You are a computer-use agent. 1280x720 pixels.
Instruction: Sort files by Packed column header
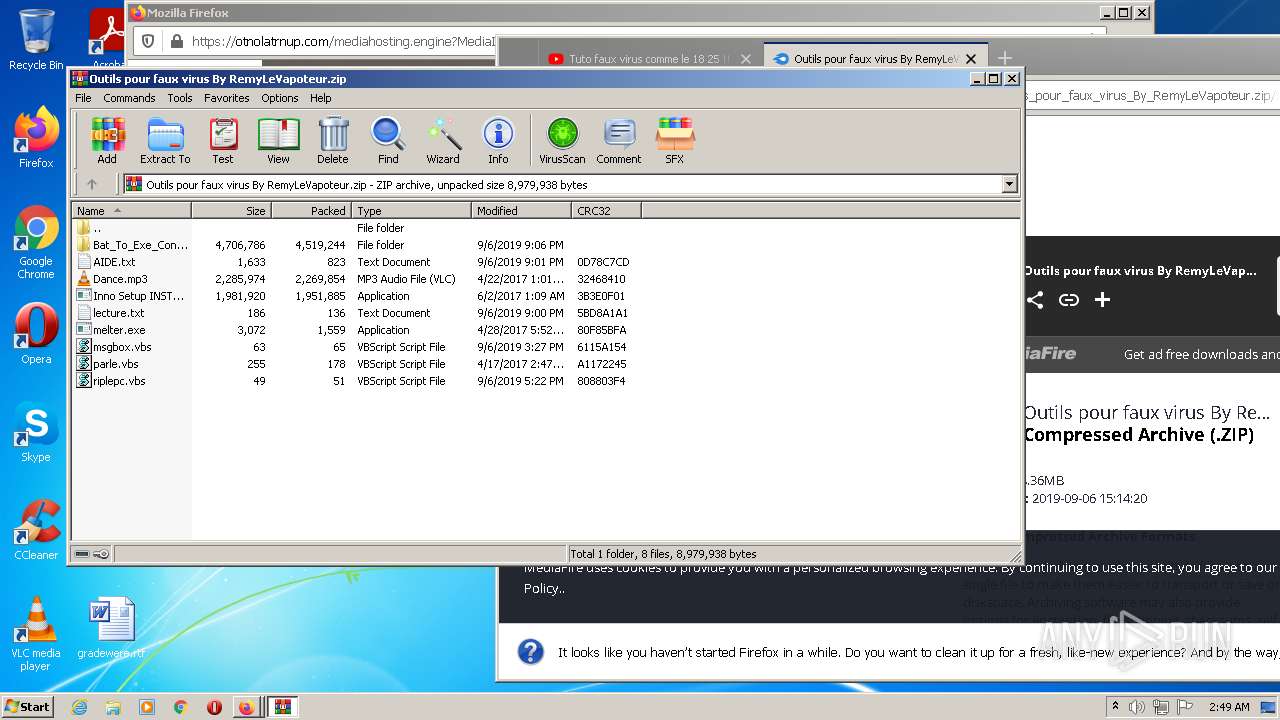point(311,210)
